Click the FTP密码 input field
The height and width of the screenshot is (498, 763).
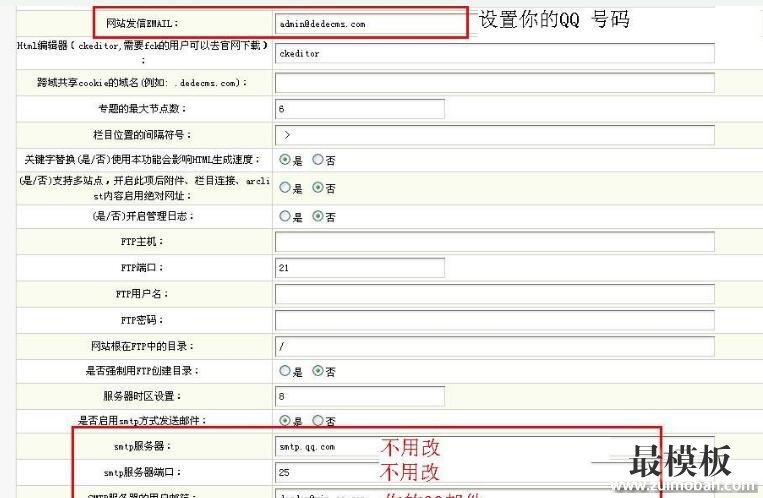tap(494, 320)
